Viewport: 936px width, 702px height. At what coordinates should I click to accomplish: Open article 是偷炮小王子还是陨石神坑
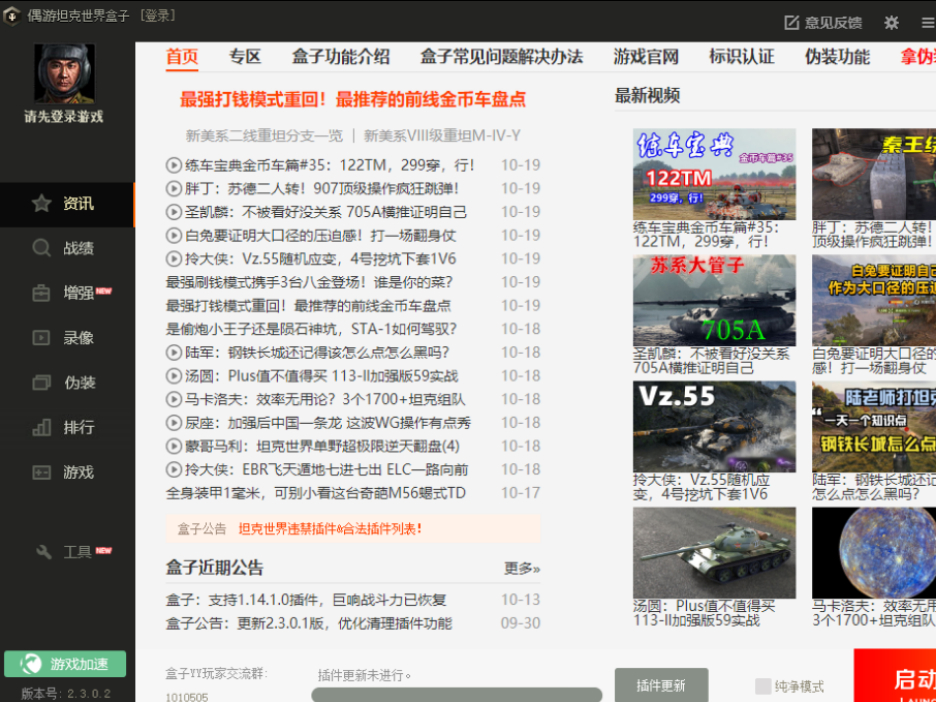pos(311,329)
